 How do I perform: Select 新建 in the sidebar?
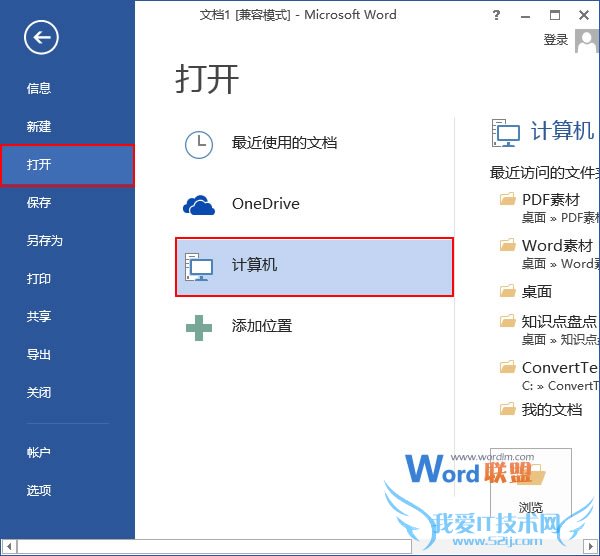[x=39, y=126]
